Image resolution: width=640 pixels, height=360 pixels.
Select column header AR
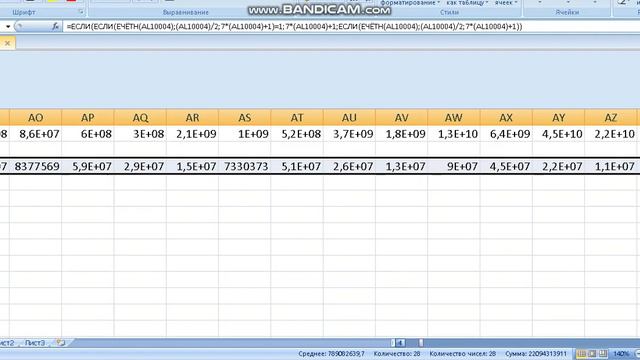coord(192,118)
